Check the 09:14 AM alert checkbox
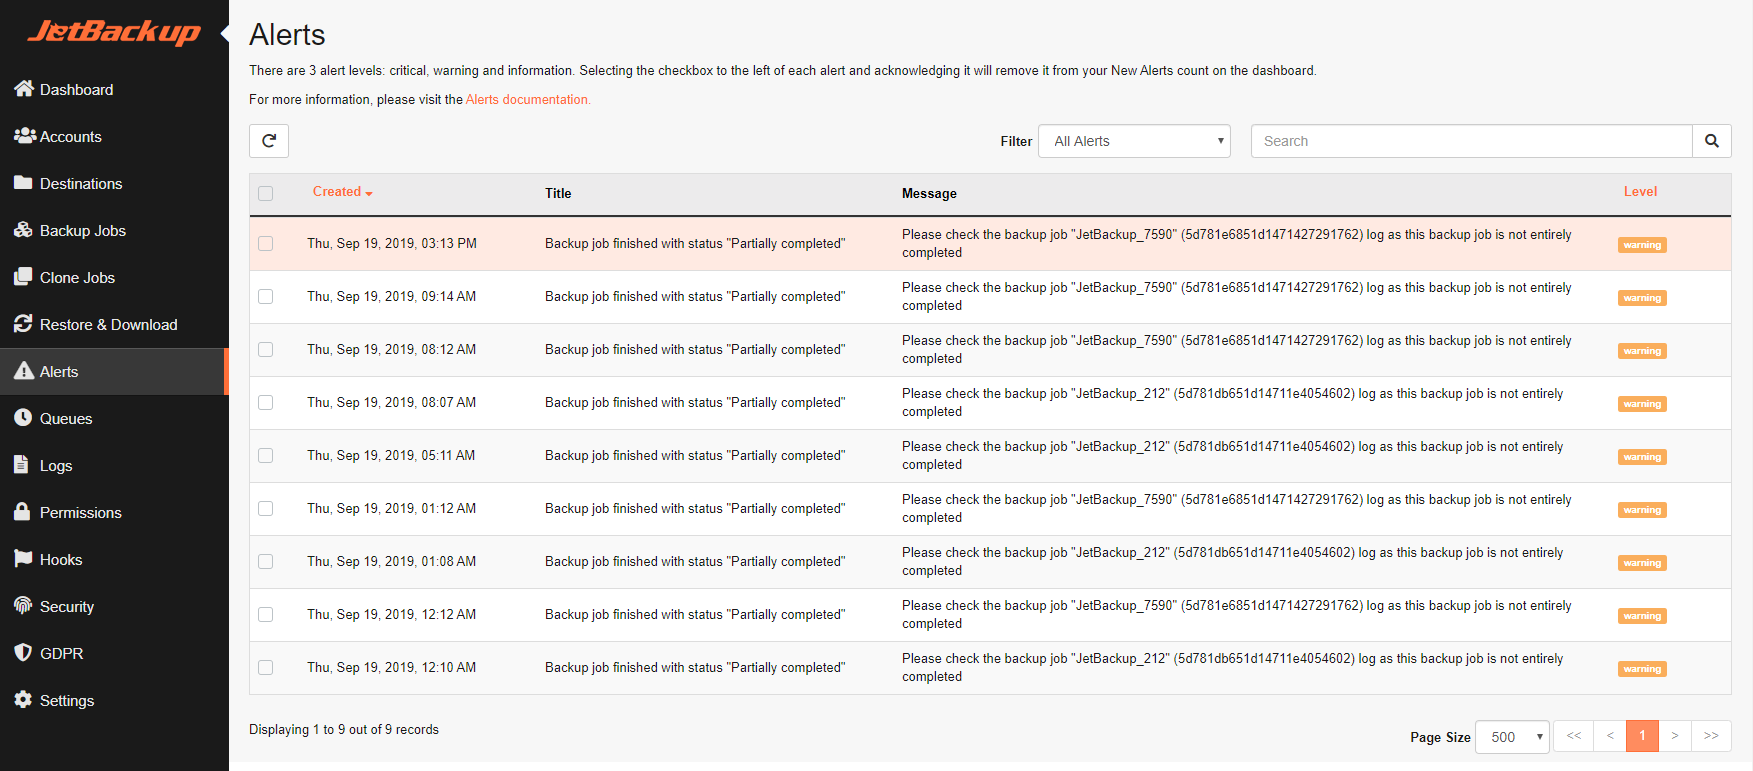The height and width of the screenshot is (771, 1753). [x=265, y=296]
